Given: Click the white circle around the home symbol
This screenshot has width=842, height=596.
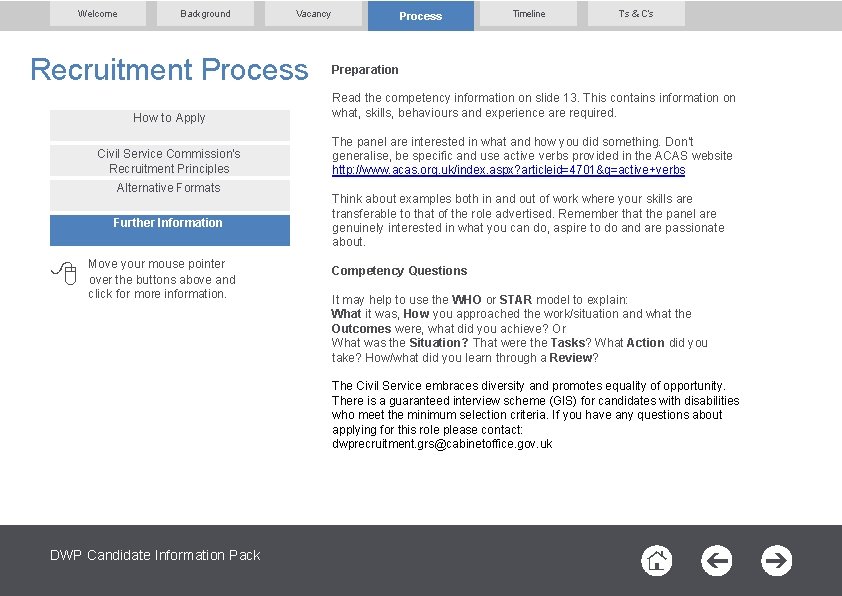Looking at the screenshot, I should coord(657,561).
